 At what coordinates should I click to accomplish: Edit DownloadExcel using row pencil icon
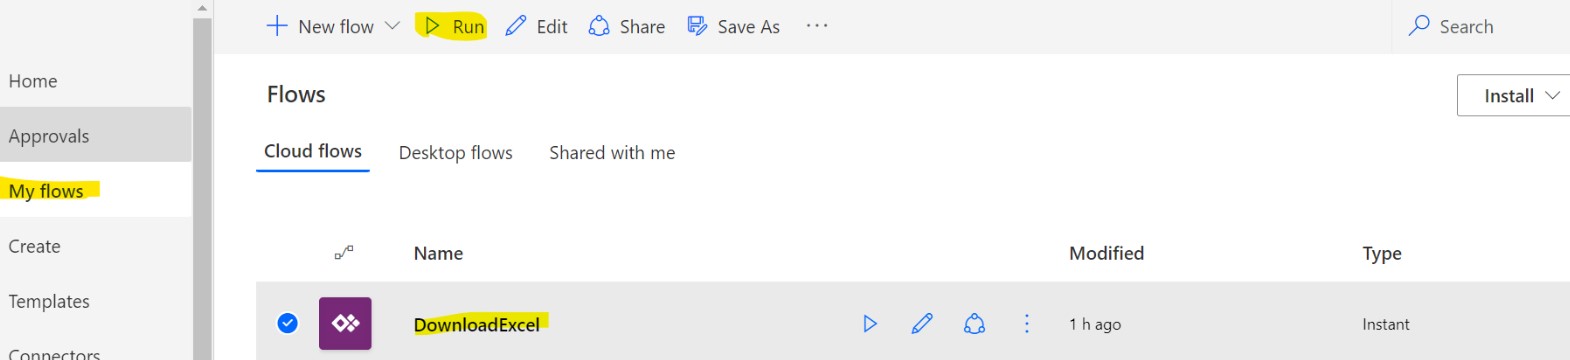pyautogui.click(x=922, y=323)
